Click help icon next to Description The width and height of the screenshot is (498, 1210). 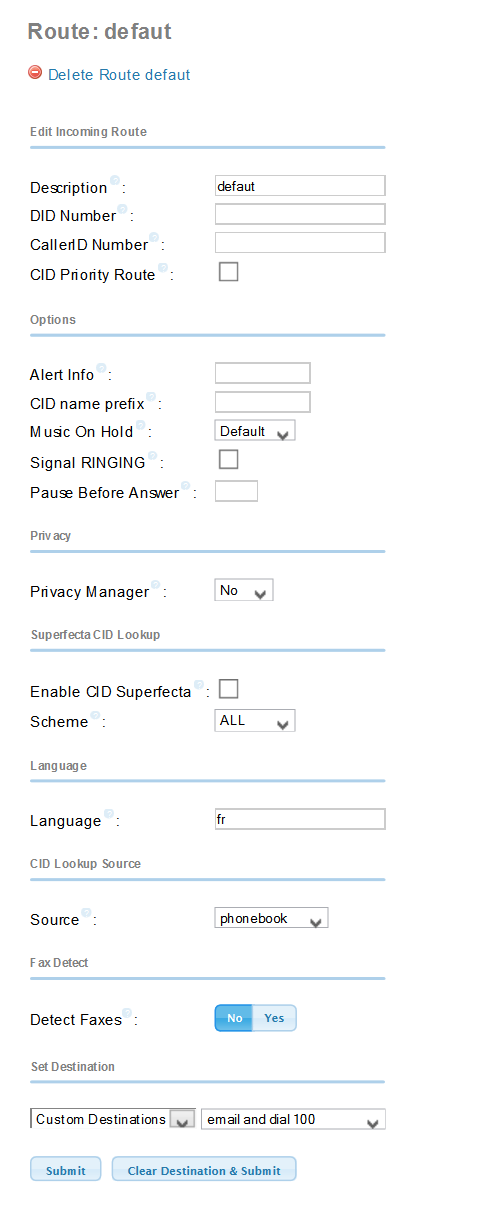[x=115, y=181]
